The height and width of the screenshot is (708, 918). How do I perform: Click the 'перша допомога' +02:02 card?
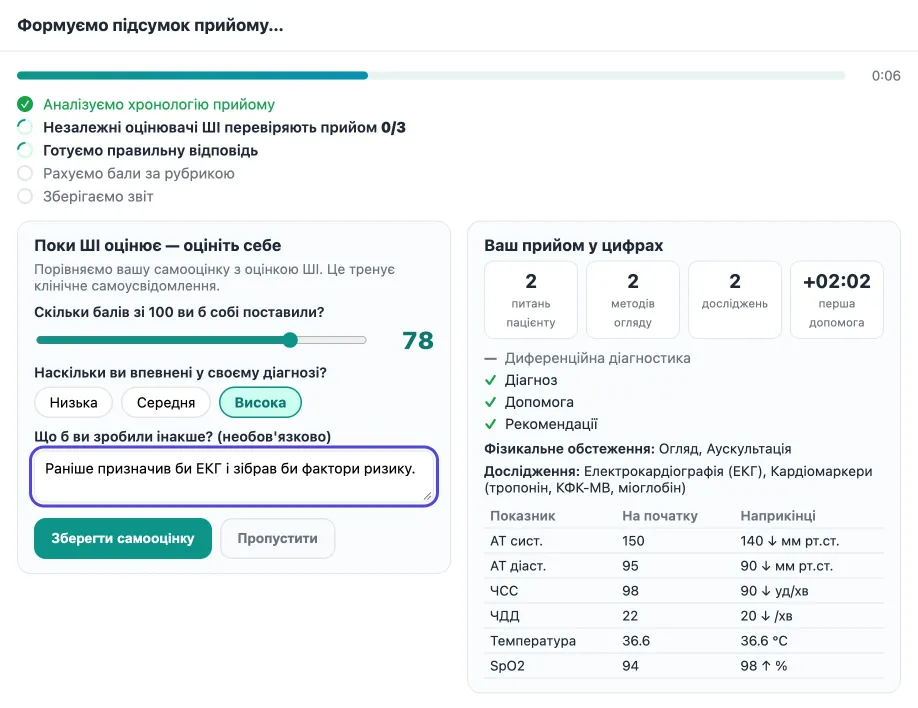[837, 300]
